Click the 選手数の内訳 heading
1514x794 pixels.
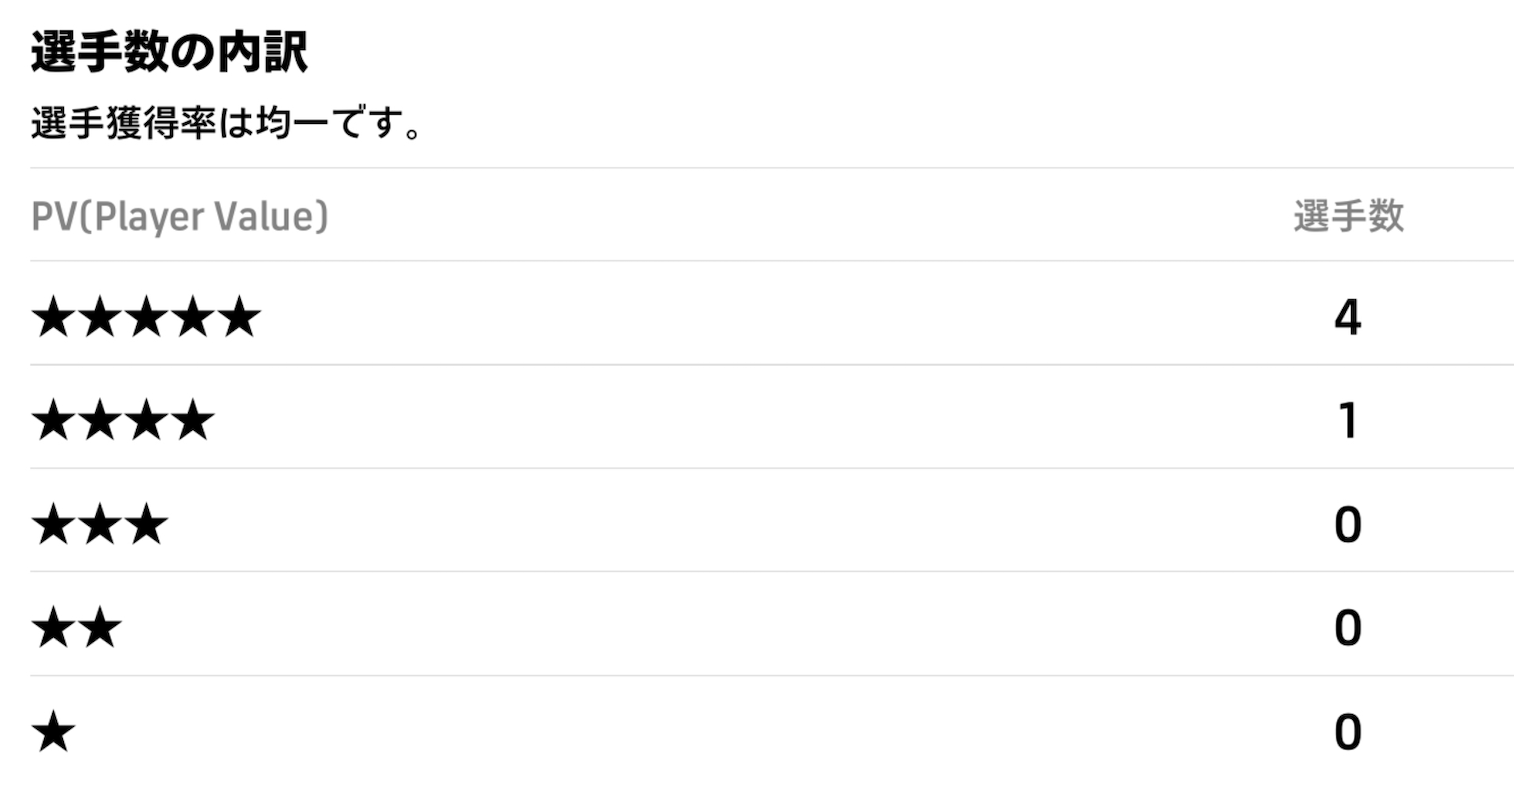169,53
